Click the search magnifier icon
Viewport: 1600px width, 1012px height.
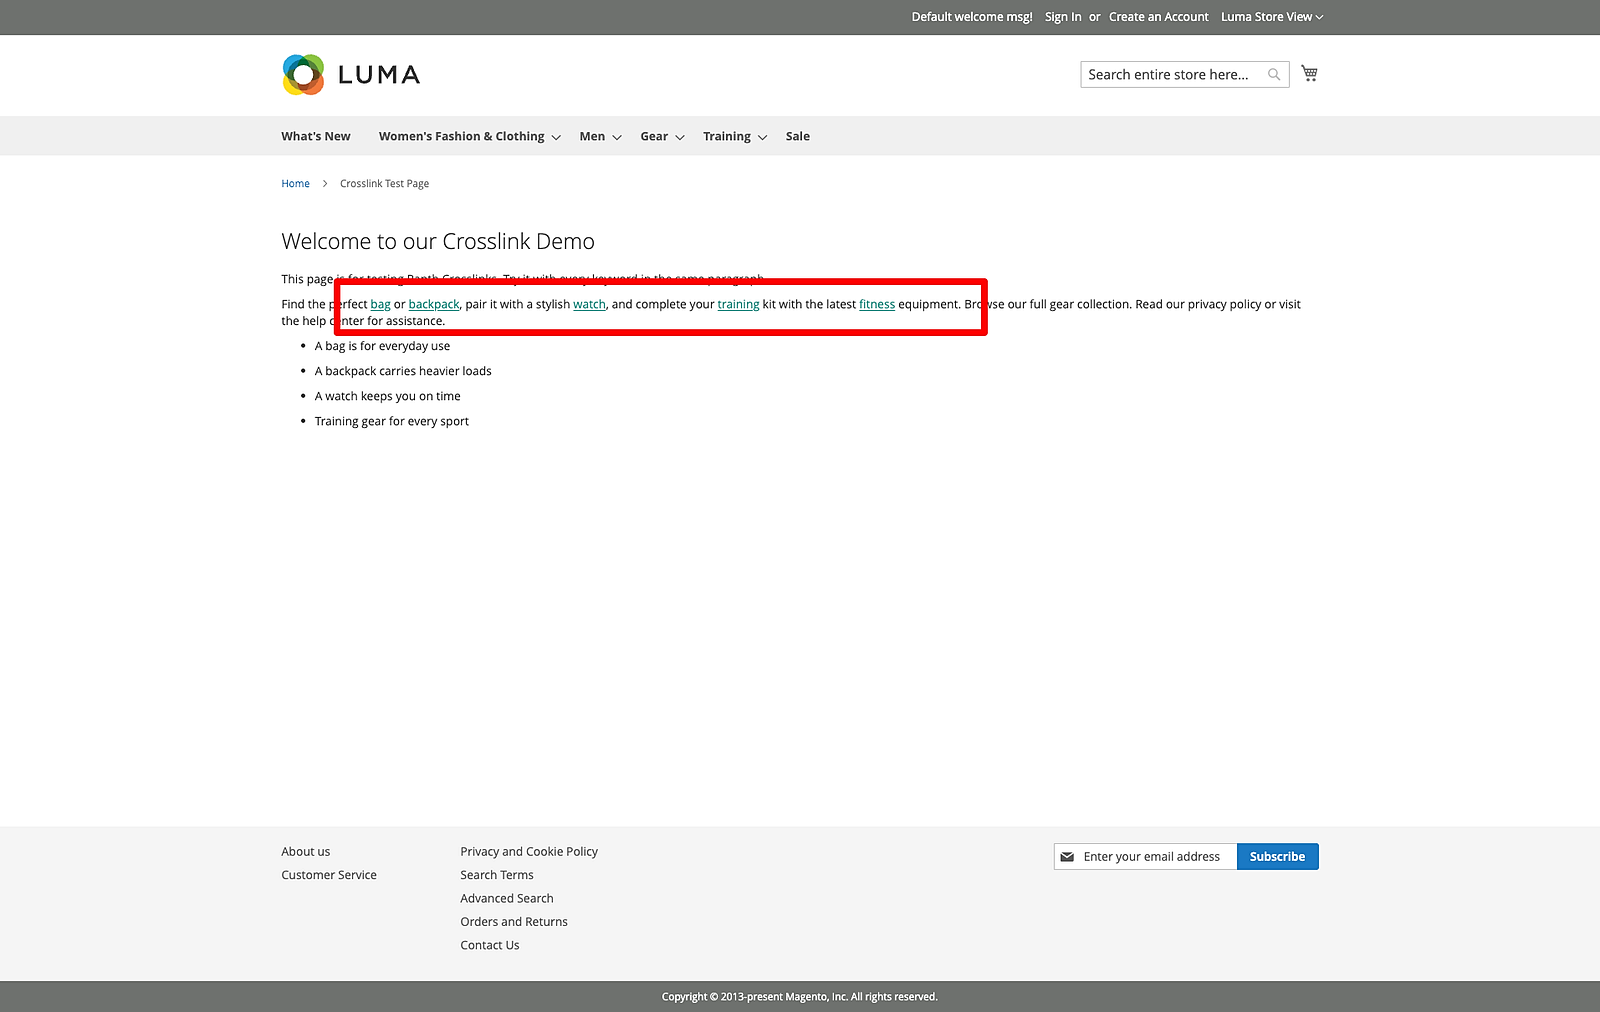pos(1274,73)
